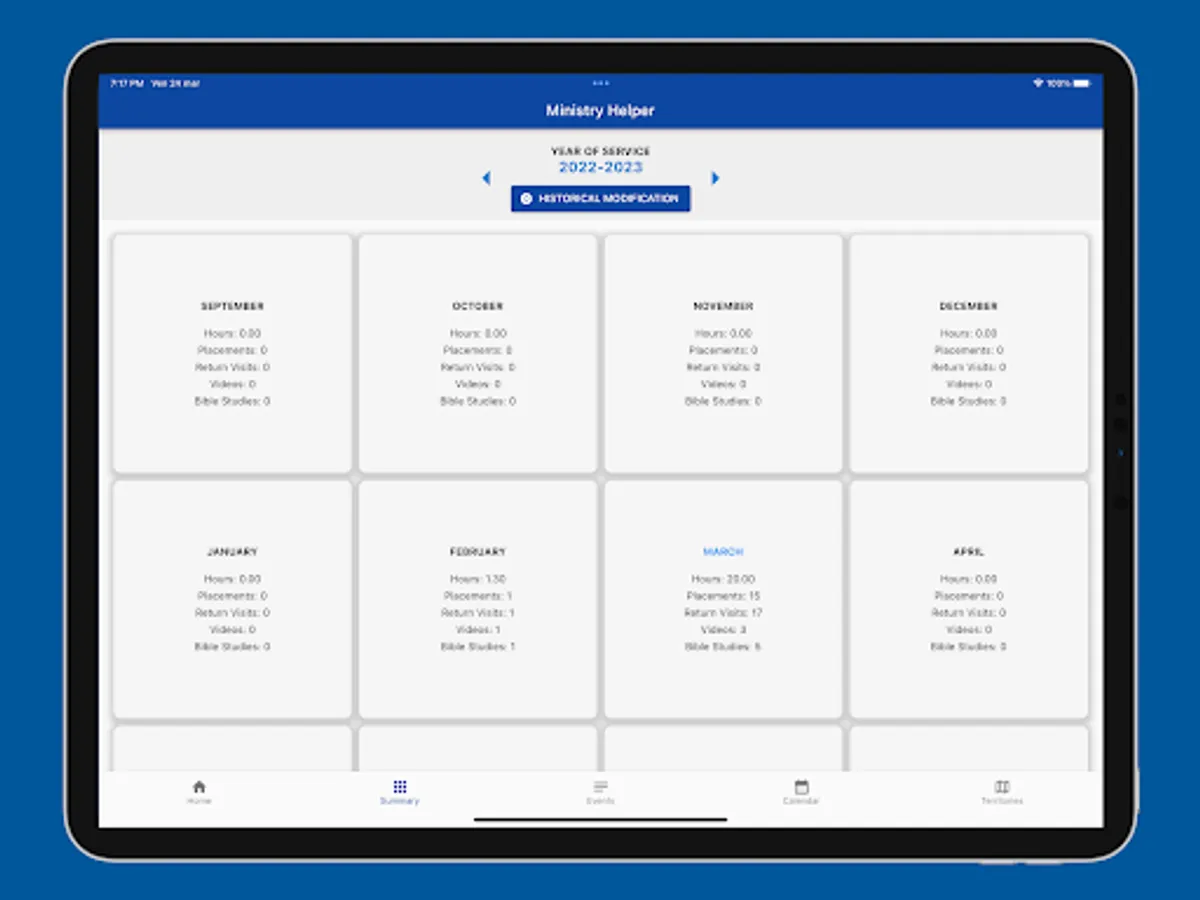The height and width of the screenshot is (900, 1200).
Task: Click March Return Visits: 17 value
Action: pyautogui.click(x=723, y=613)
